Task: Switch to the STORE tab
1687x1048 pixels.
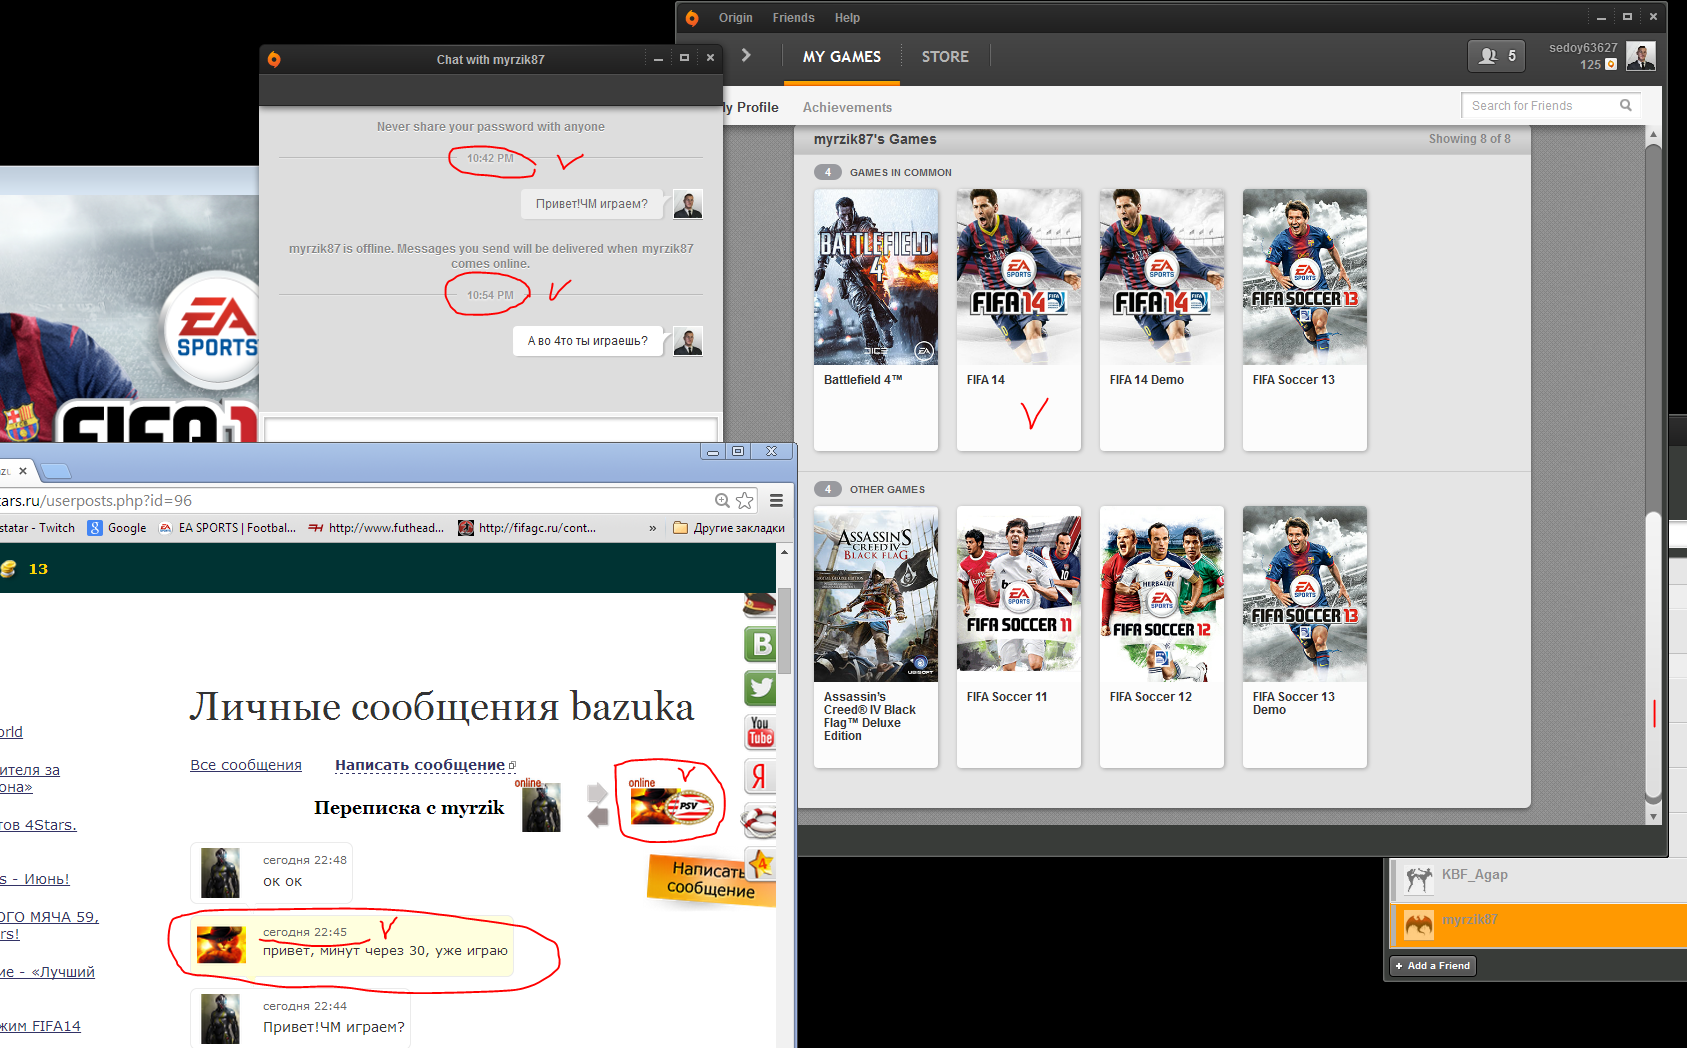Action: (x=945, y=57)
